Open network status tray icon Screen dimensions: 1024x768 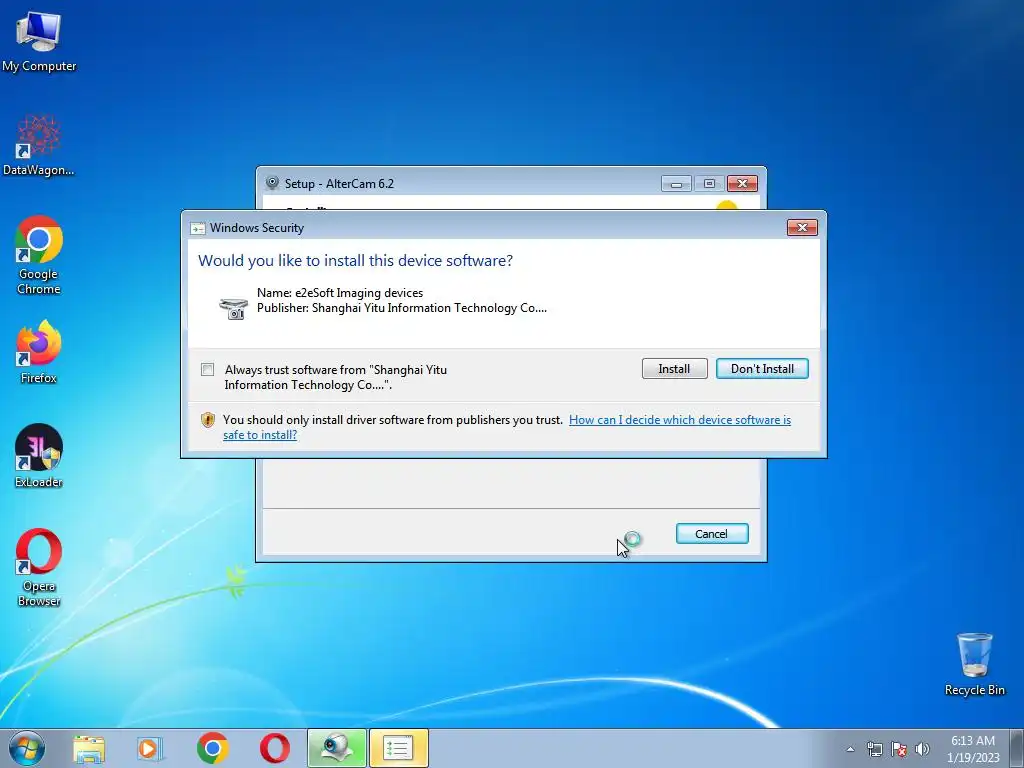tap(874, 749)
